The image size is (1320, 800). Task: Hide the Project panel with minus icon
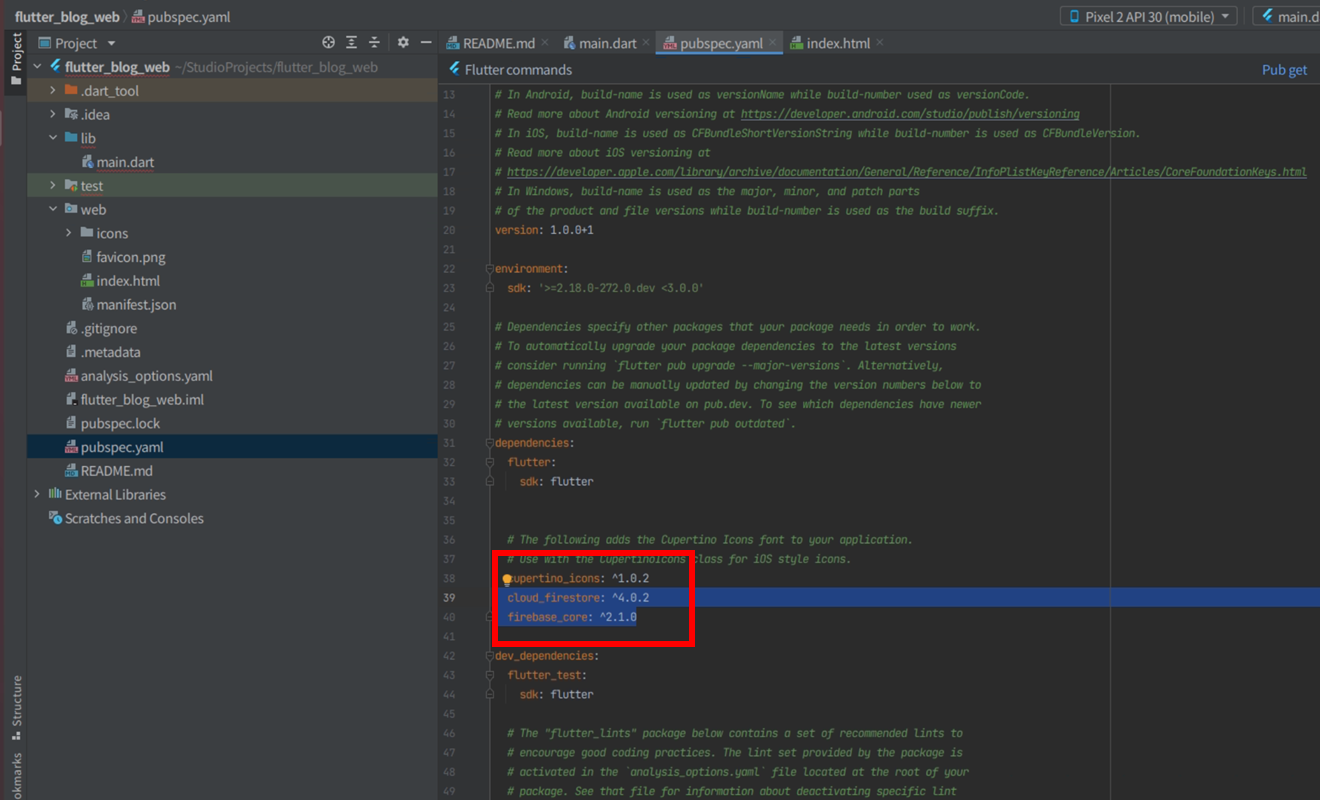[426, 43]
